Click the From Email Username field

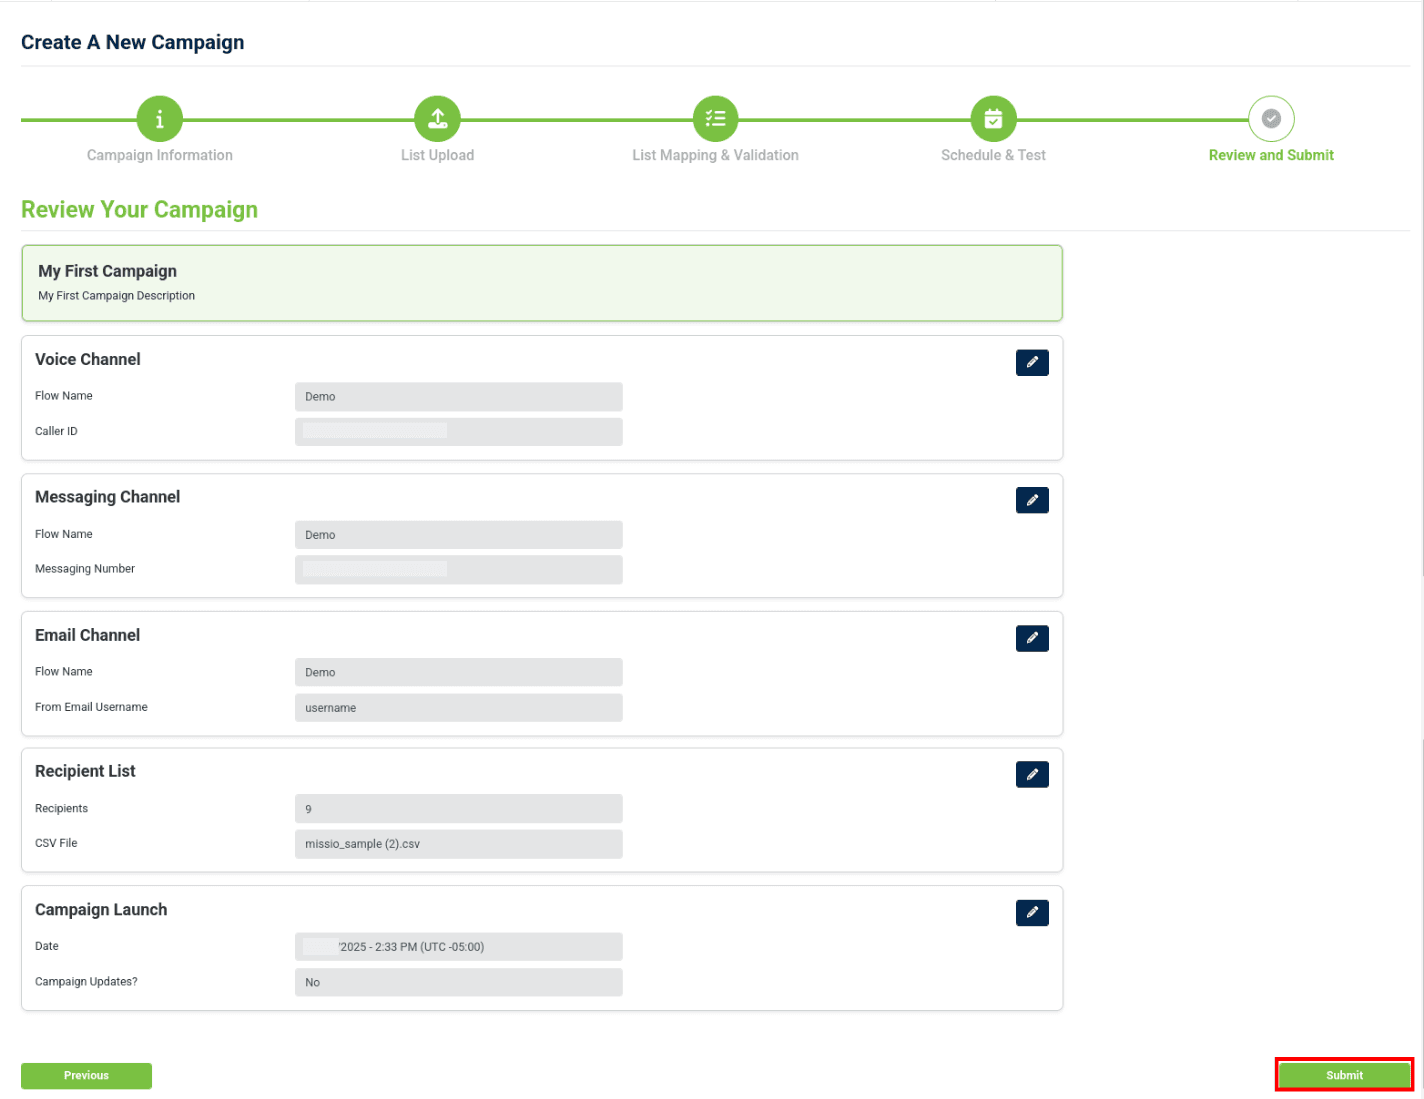click(458, 707)
